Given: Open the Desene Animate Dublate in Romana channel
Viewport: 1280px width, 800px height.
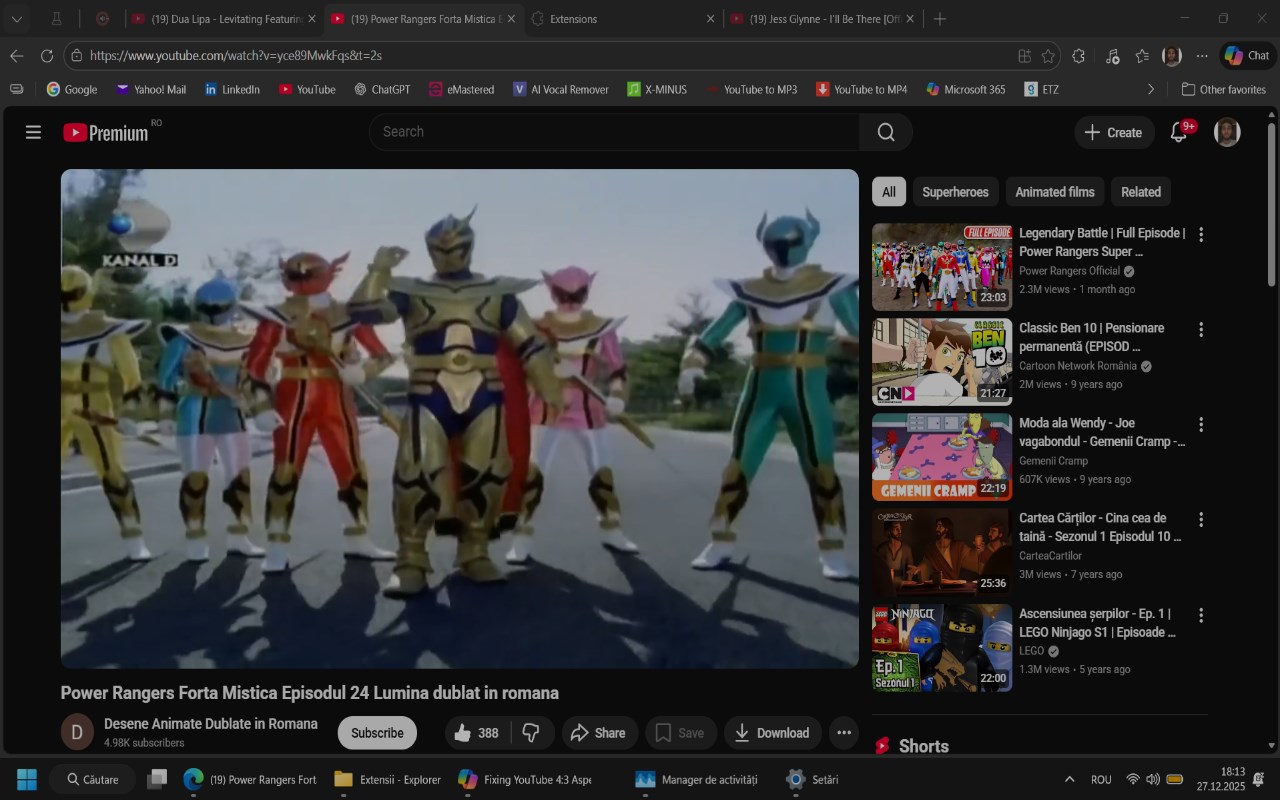Looking at the screenshot, I should (211, 724).
